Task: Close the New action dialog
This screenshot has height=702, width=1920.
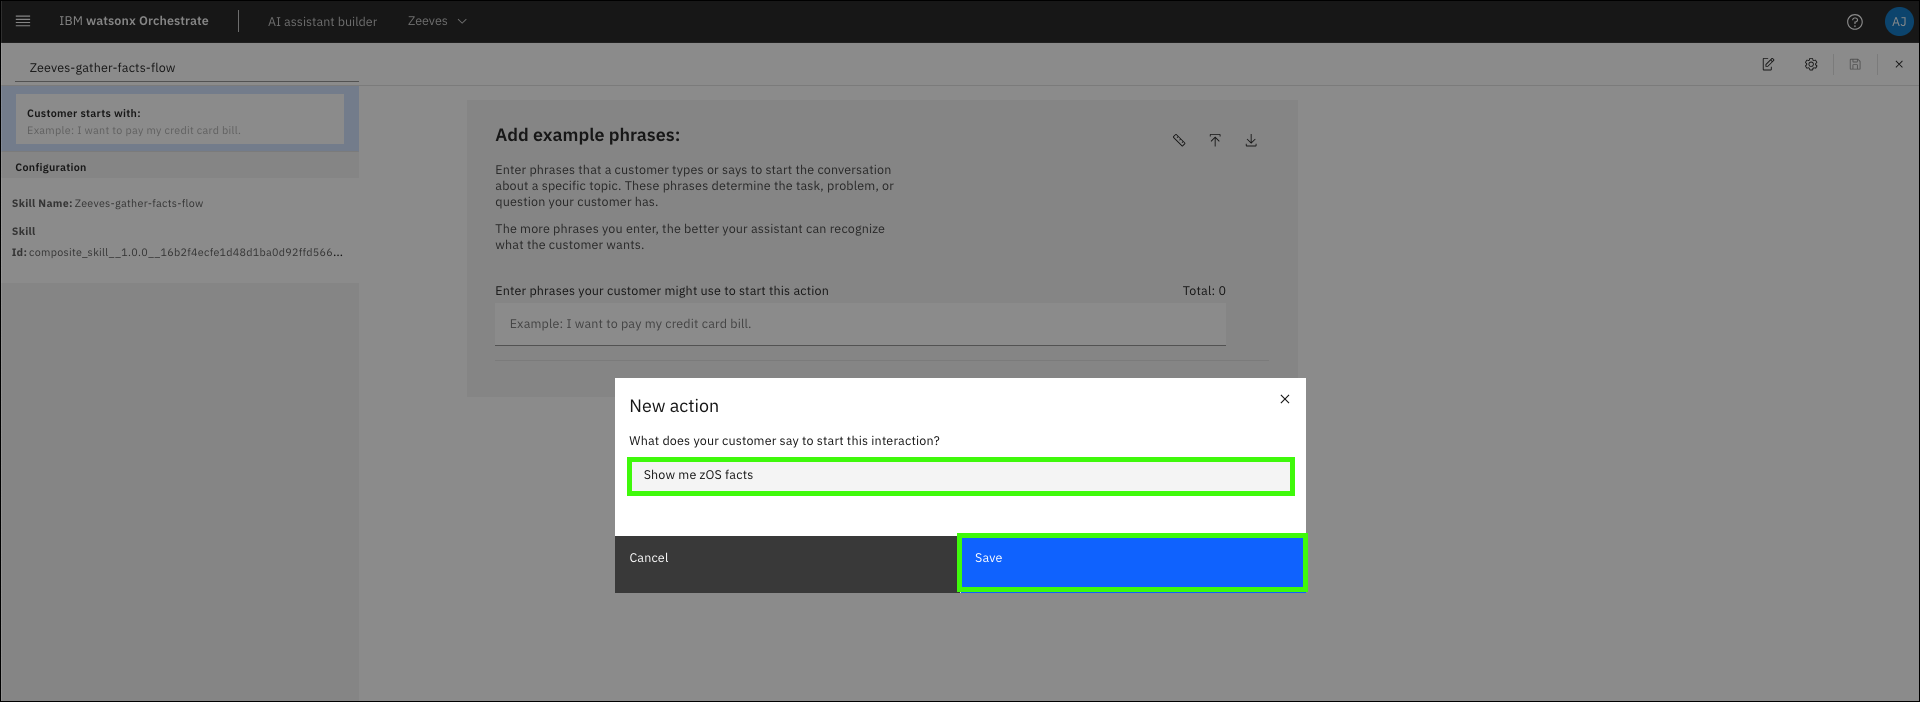Action: pyautogui.click(x=1285, y=399)
